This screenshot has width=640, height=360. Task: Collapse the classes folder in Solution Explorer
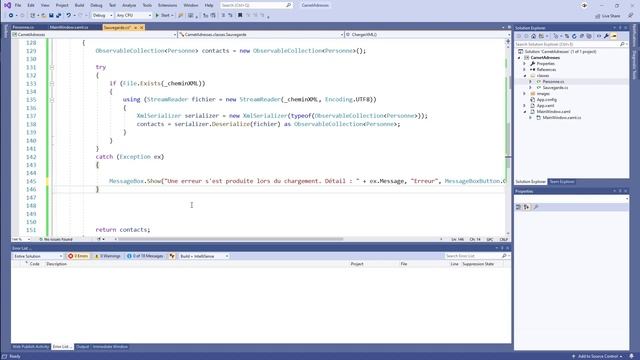(525, 76)
